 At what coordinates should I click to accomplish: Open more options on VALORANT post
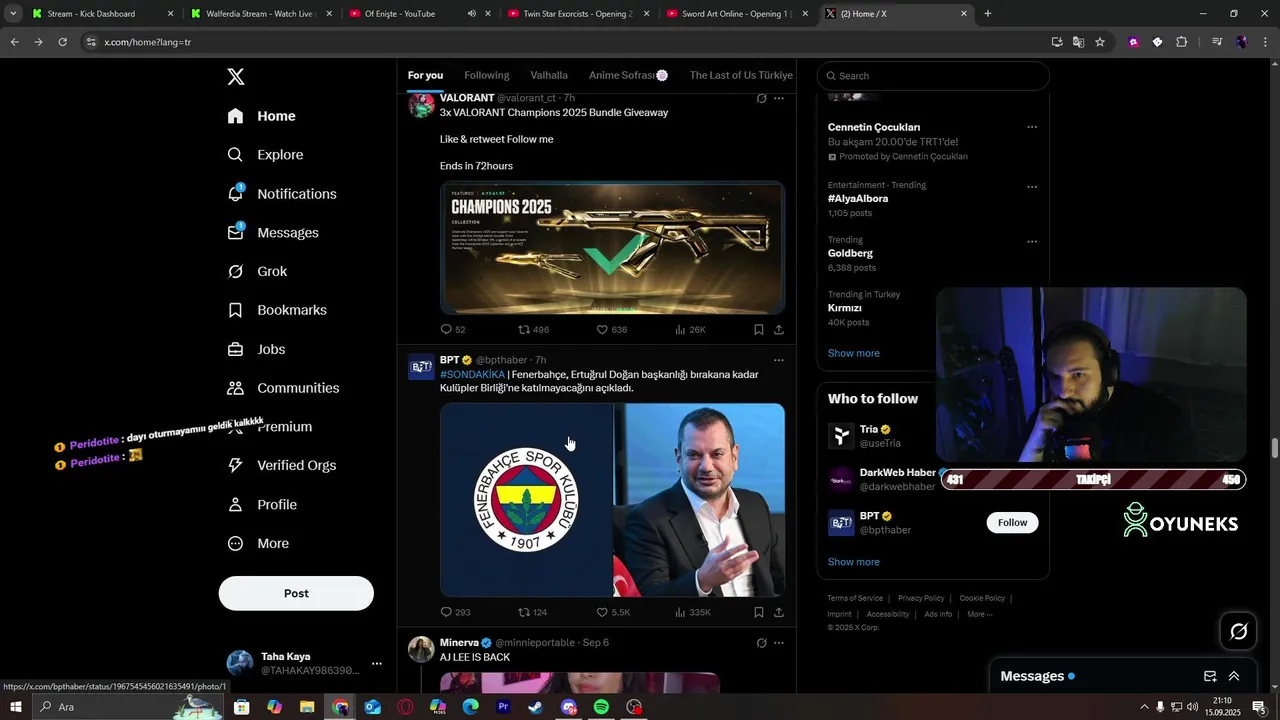(x=779, y=98)
